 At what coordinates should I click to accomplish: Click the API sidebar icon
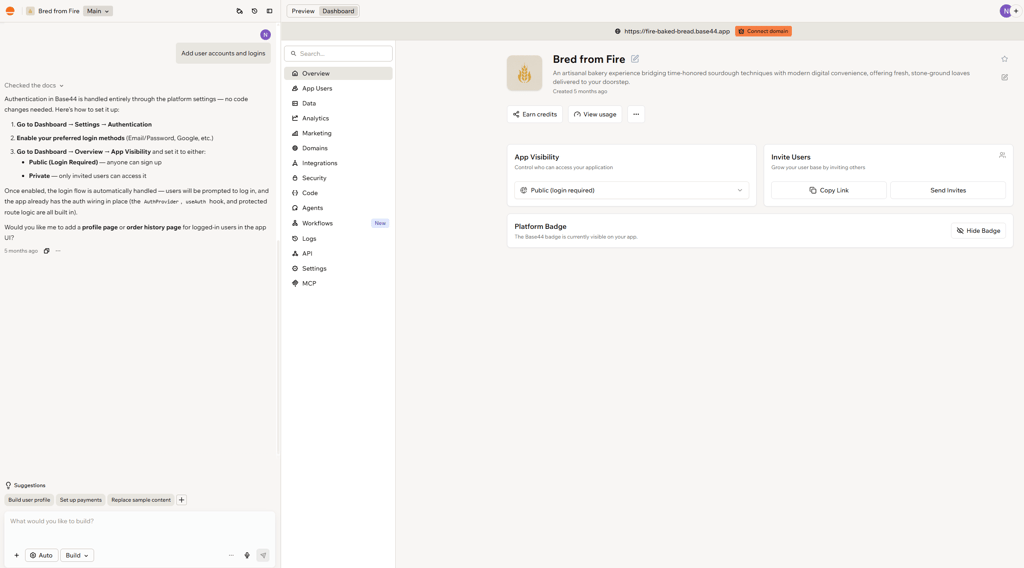[295, 253]
